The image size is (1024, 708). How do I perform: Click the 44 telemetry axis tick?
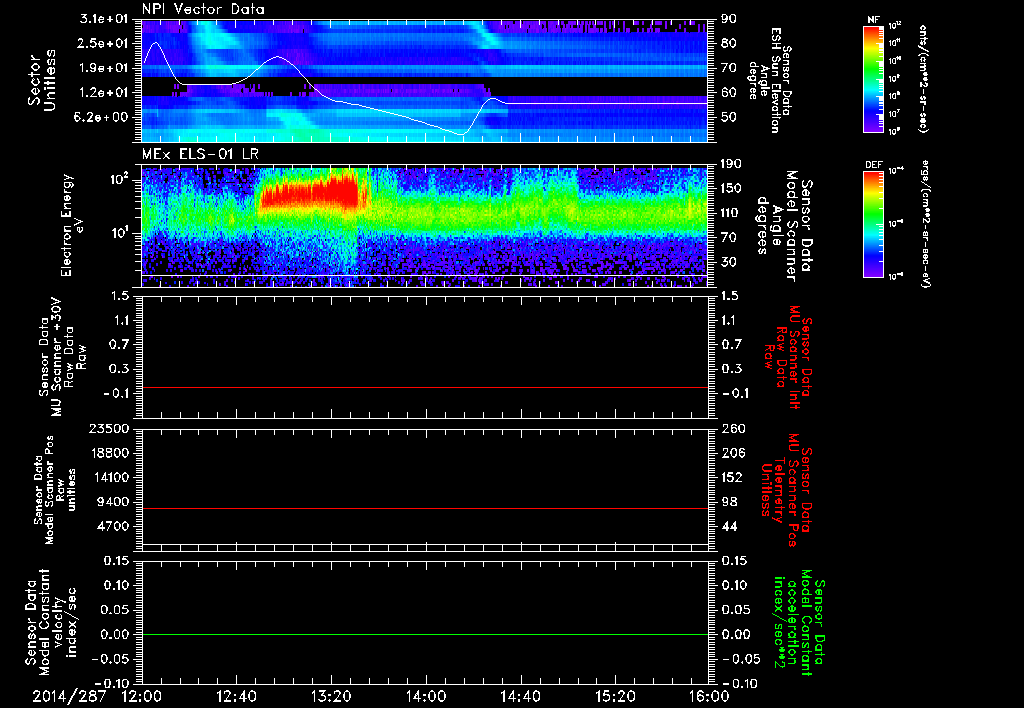(729, 526)
